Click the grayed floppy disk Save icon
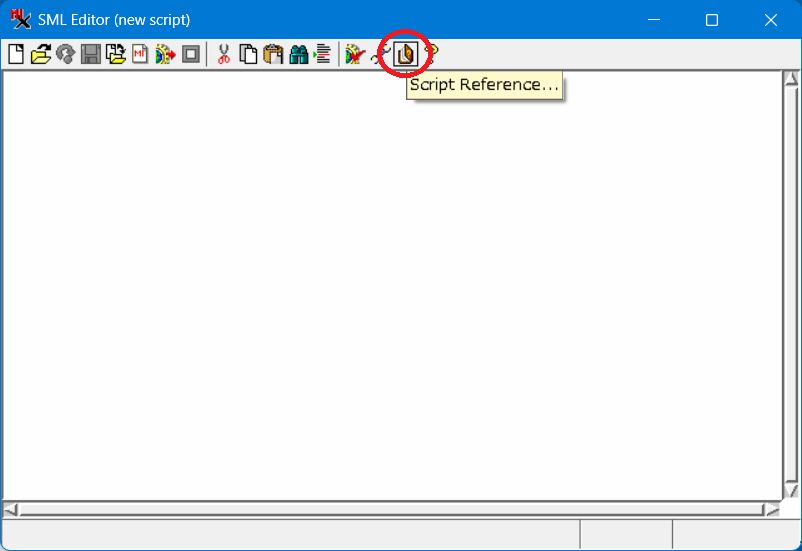 click(x=91, y=54)
